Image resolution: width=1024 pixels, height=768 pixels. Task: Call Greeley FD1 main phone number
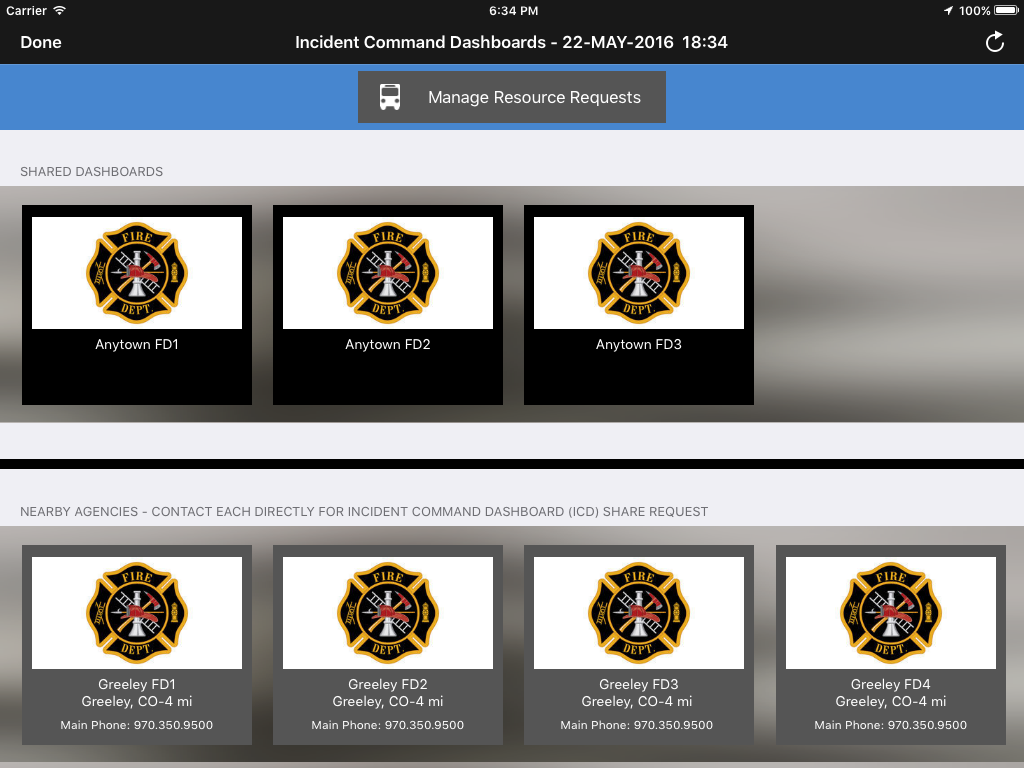coord(137,725)
